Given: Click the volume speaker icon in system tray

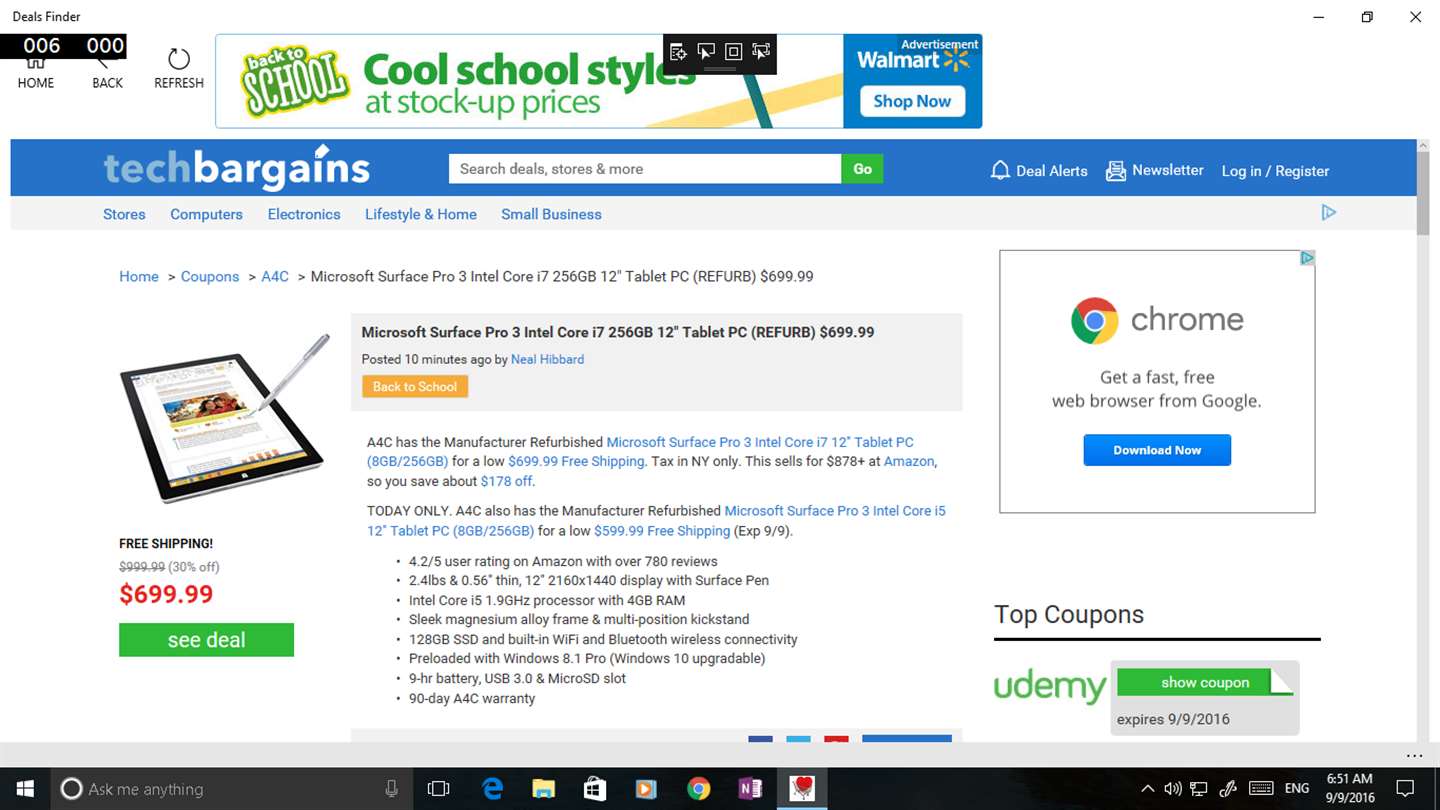Looking at the screenshot, I should [x=1173, y=789].
